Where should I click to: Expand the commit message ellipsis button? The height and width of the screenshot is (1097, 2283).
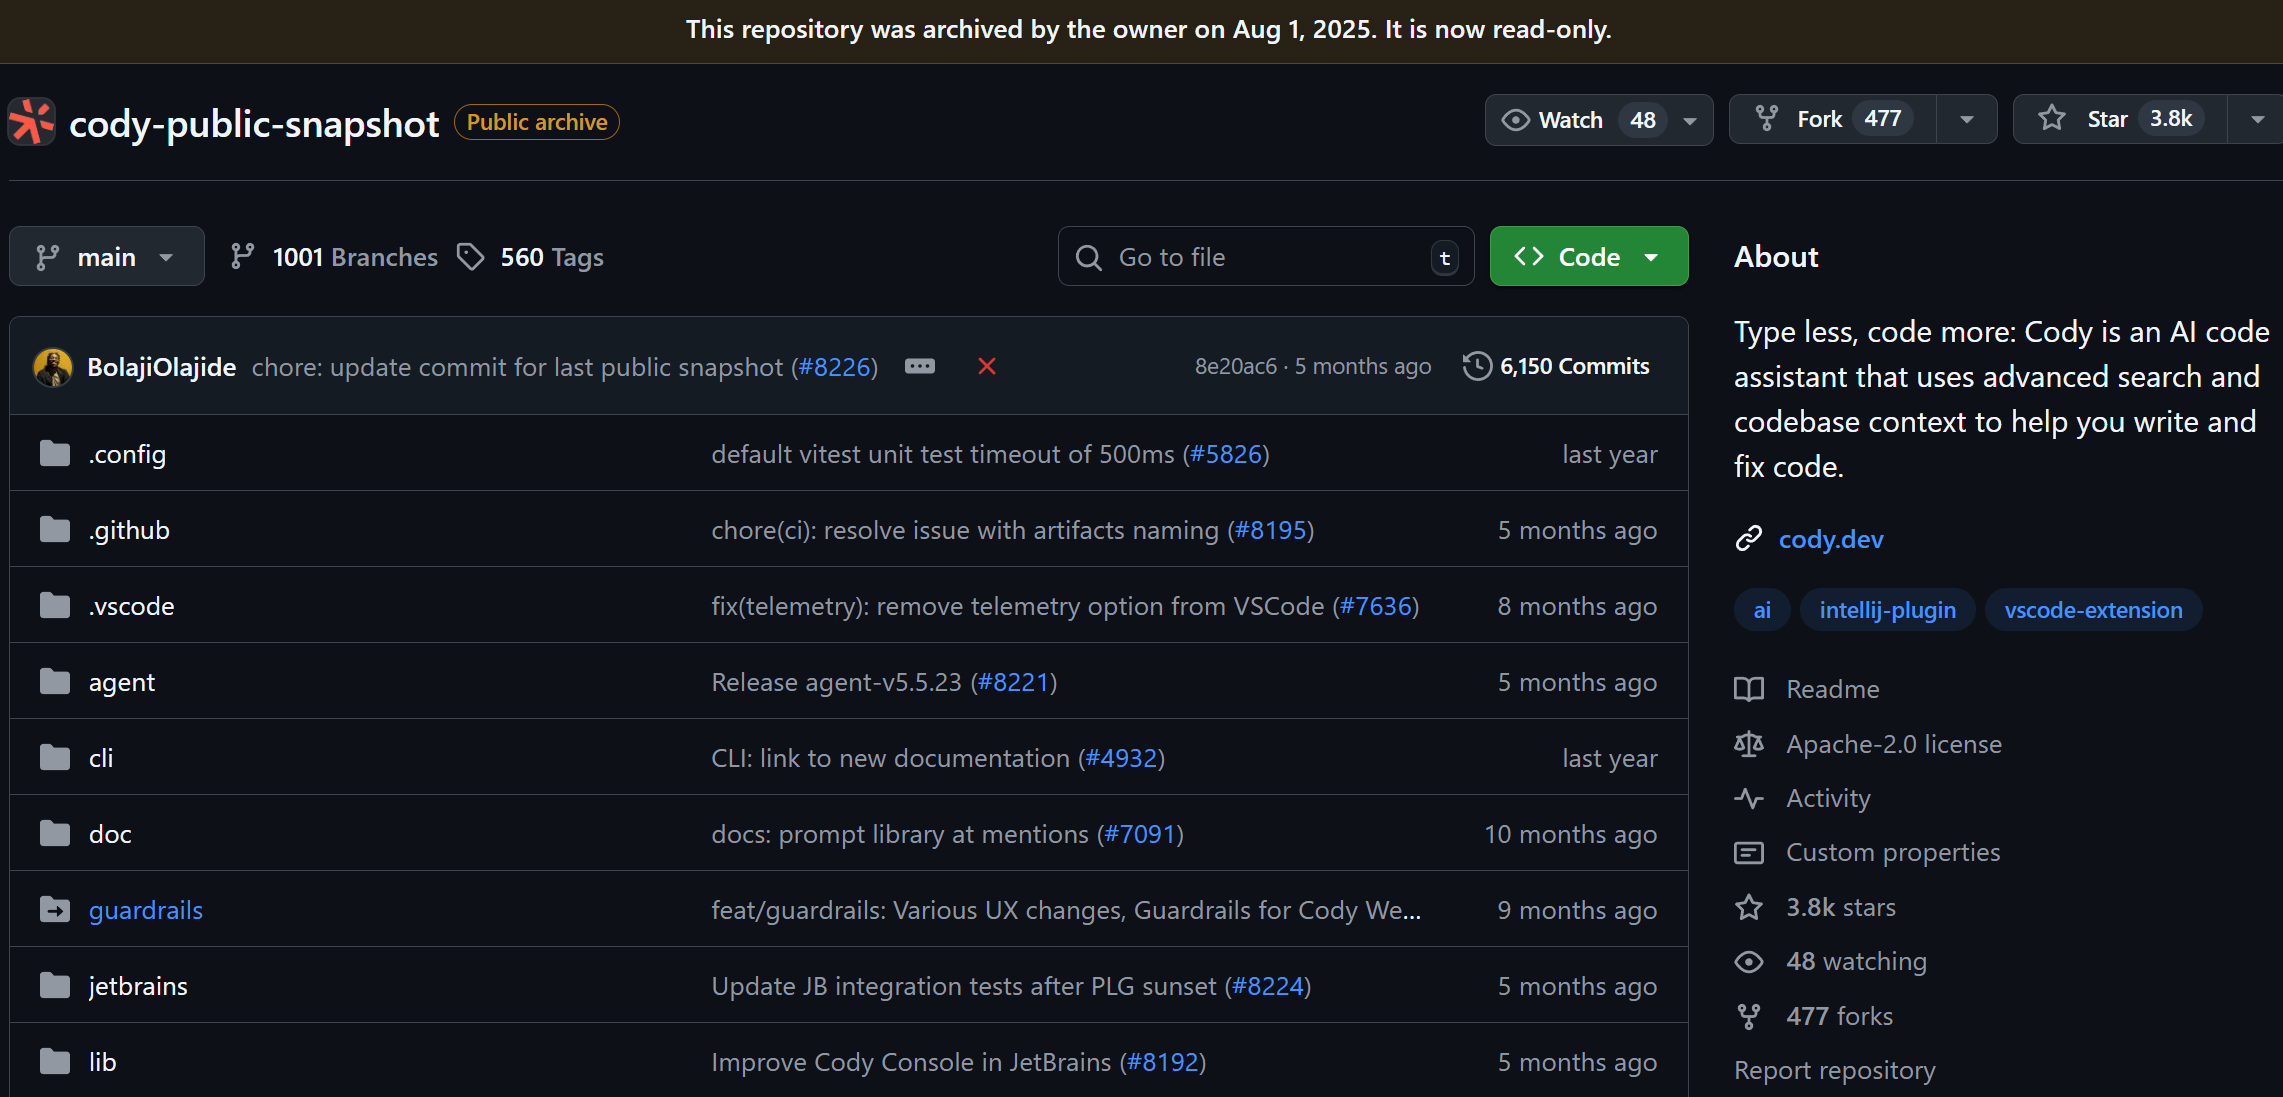pyautogui.click(x=919, y=367)
